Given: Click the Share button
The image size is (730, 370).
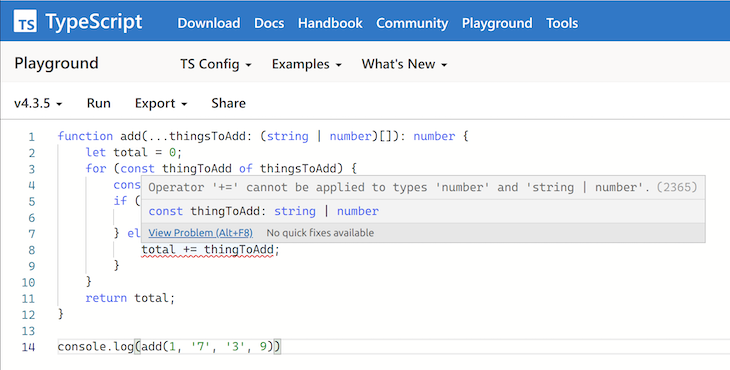Looking at the screenshot, I should [228, 103].
